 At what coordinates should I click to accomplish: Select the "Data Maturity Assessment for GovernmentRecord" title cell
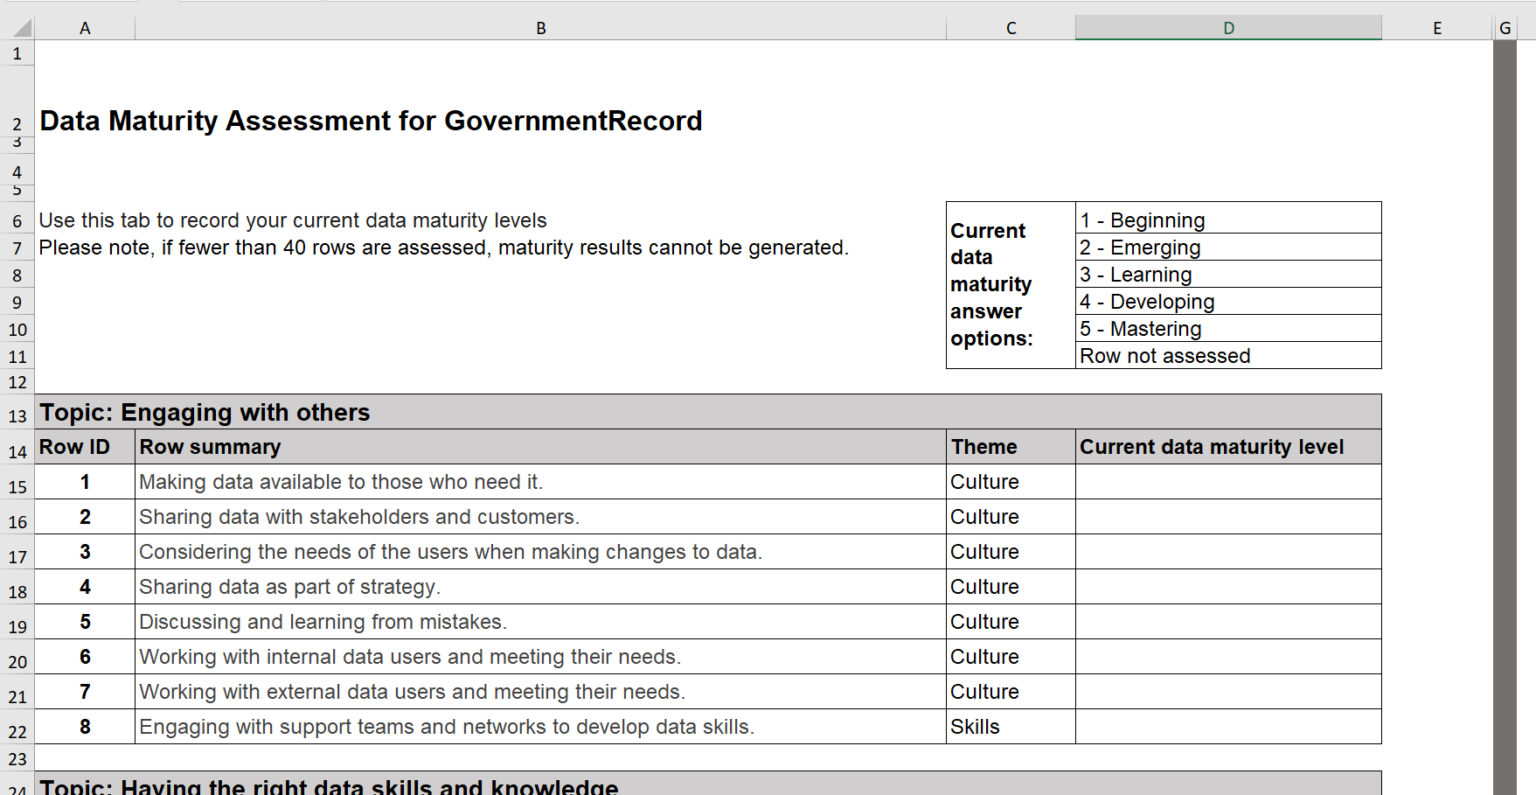point(371,121)
